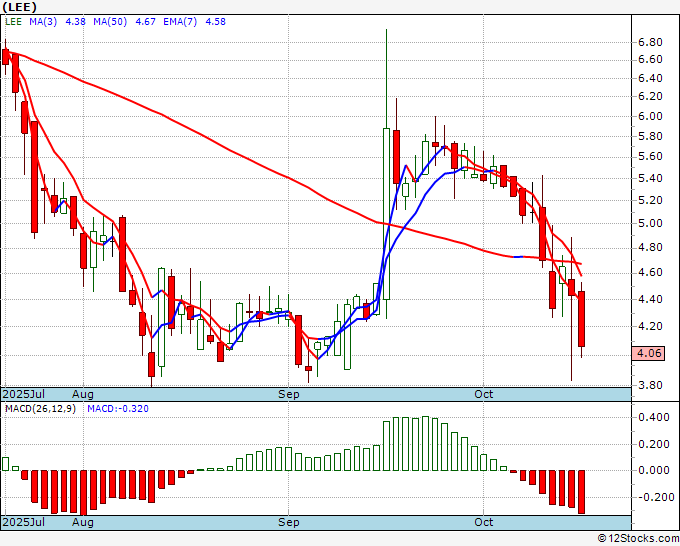Click the 6.40 price axis label

click(x=650, y=78)
